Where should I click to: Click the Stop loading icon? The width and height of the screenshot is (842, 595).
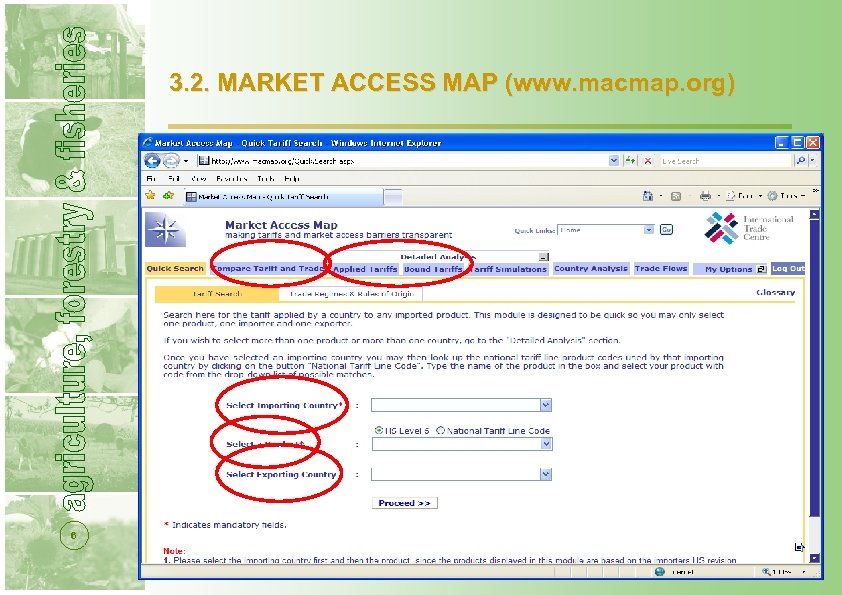click(649, 161)
